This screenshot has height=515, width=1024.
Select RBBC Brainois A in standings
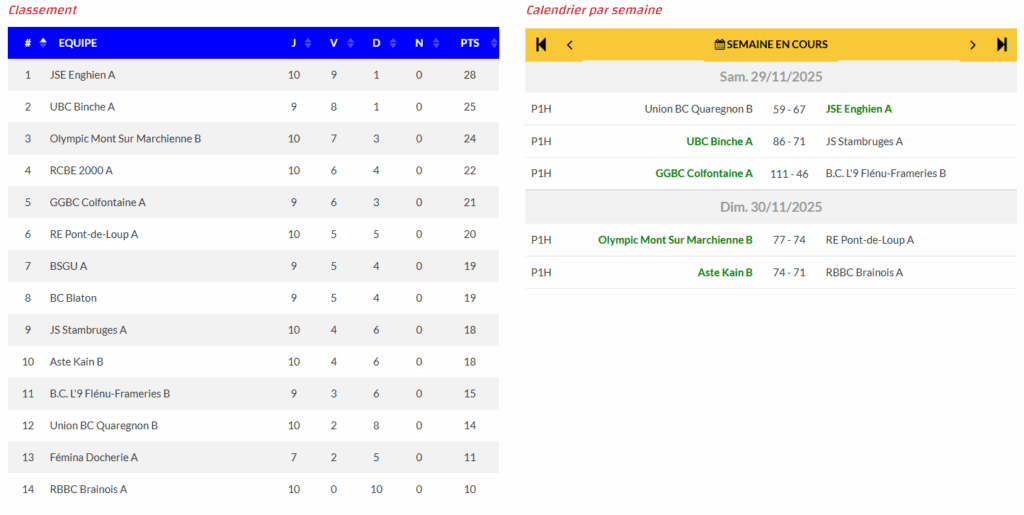88,490
